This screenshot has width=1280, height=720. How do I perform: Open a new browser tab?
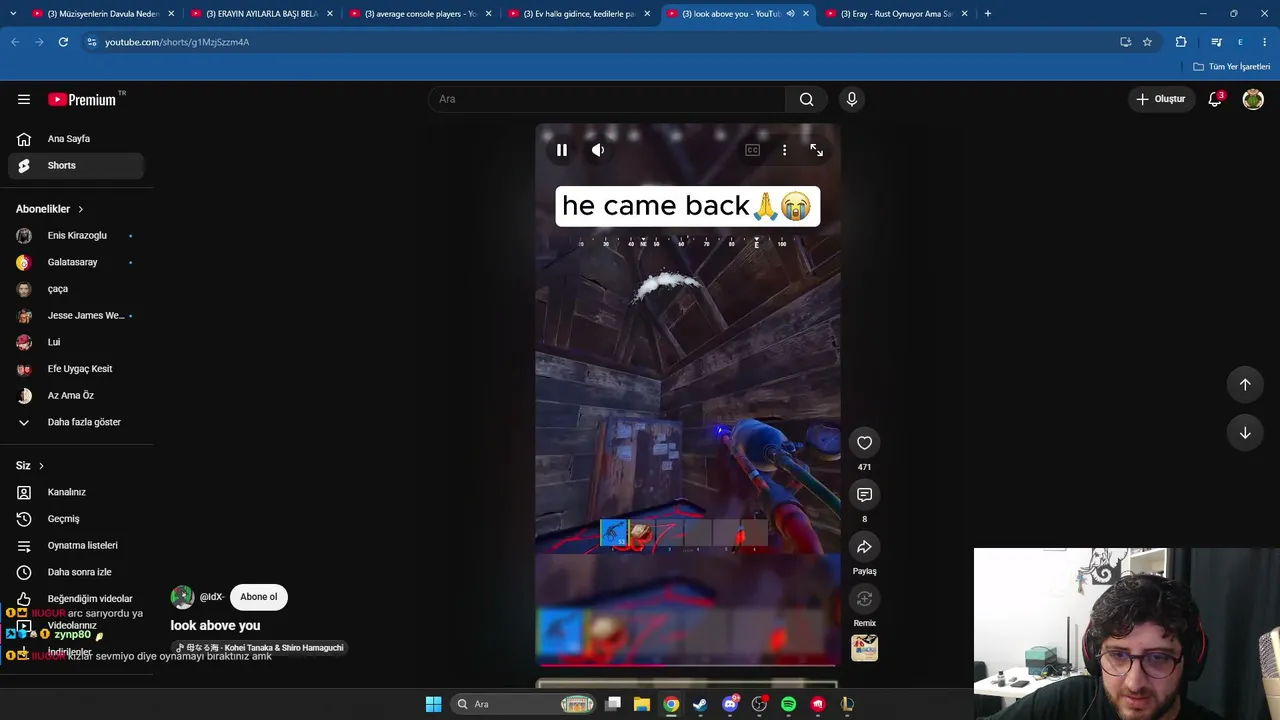(988, 14)
